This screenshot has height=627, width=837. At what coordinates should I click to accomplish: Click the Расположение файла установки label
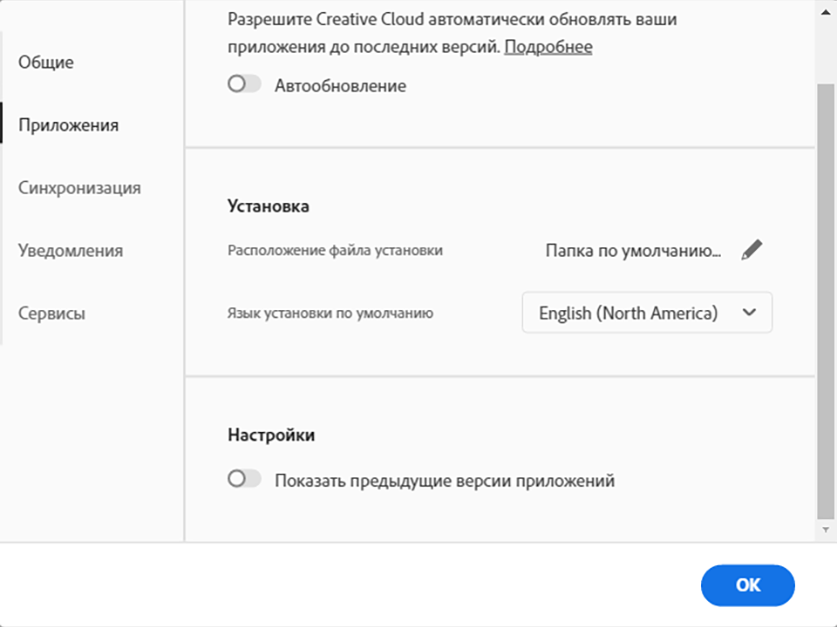(x=335, y=251)
